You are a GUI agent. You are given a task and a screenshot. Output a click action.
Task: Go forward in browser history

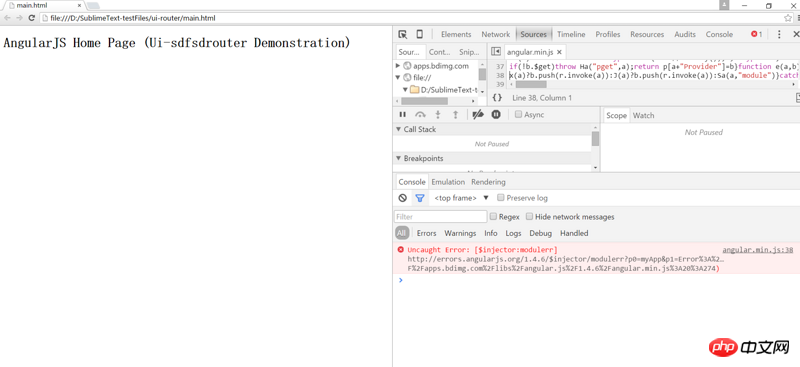19,18
